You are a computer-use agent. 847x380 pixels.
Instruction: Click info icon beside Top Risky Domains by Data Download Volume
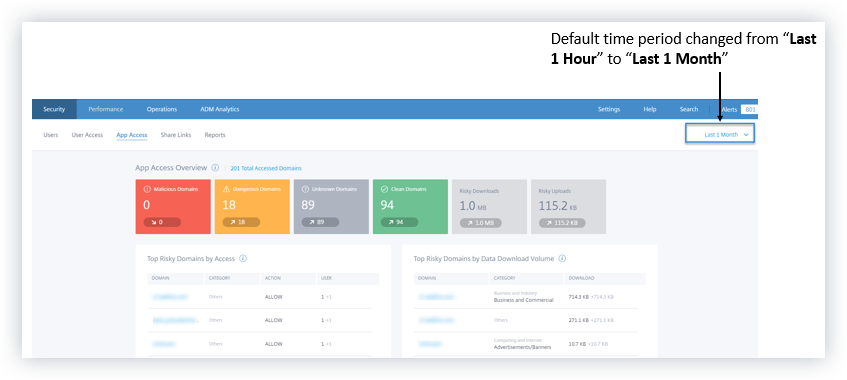[x=562, y=258]
